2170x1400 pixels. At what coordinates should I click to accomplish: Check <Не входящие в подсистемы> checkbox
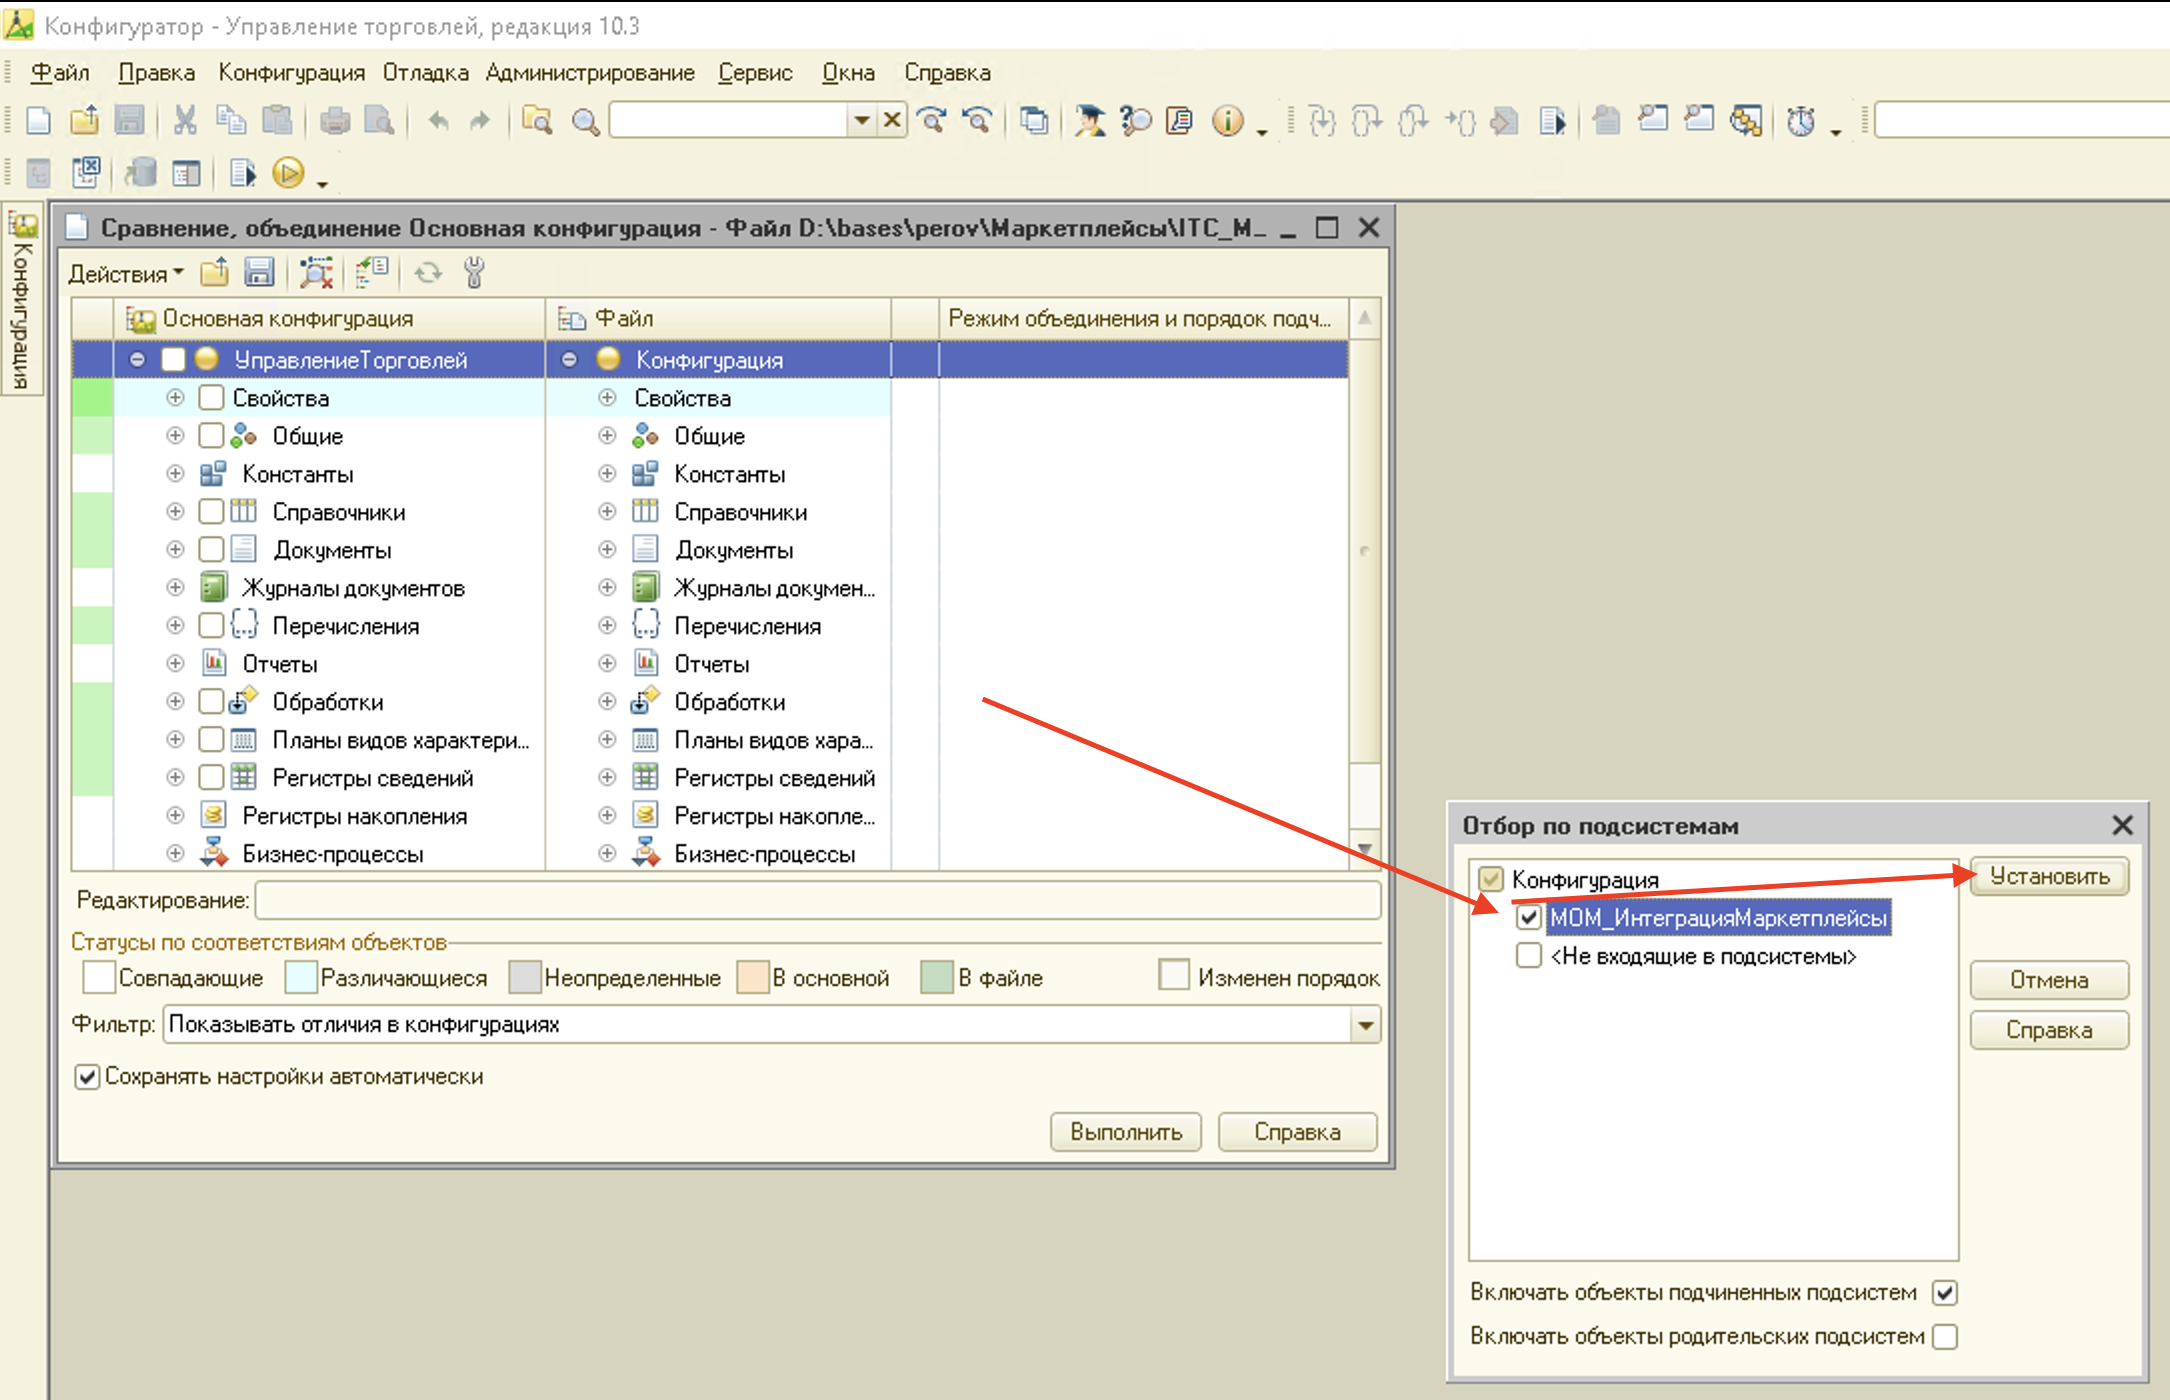click(x=1528, y=955)
